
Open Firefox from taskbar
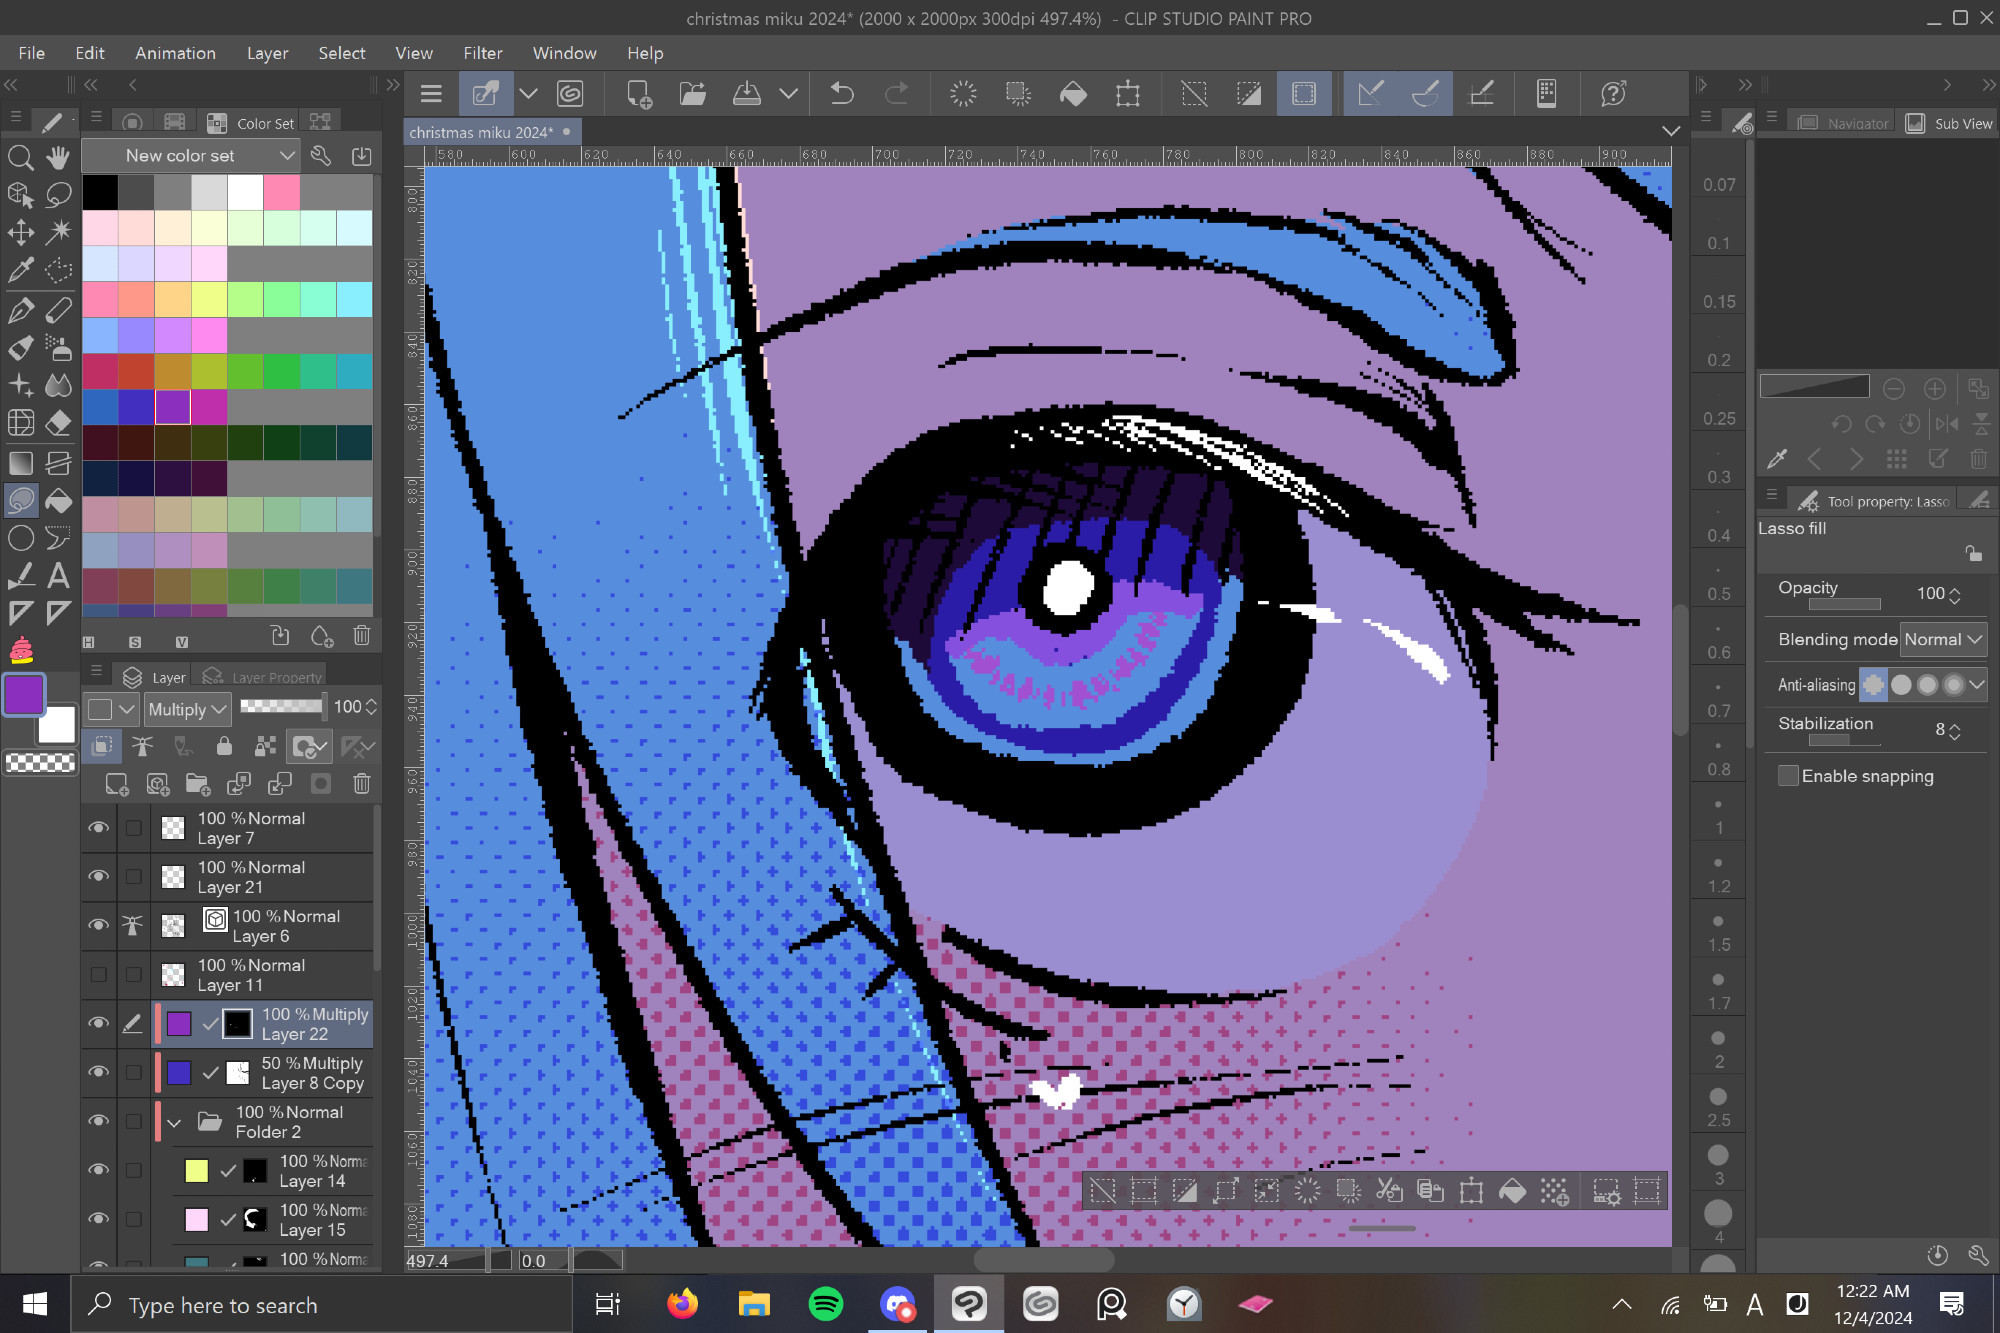coord(682,1304)
